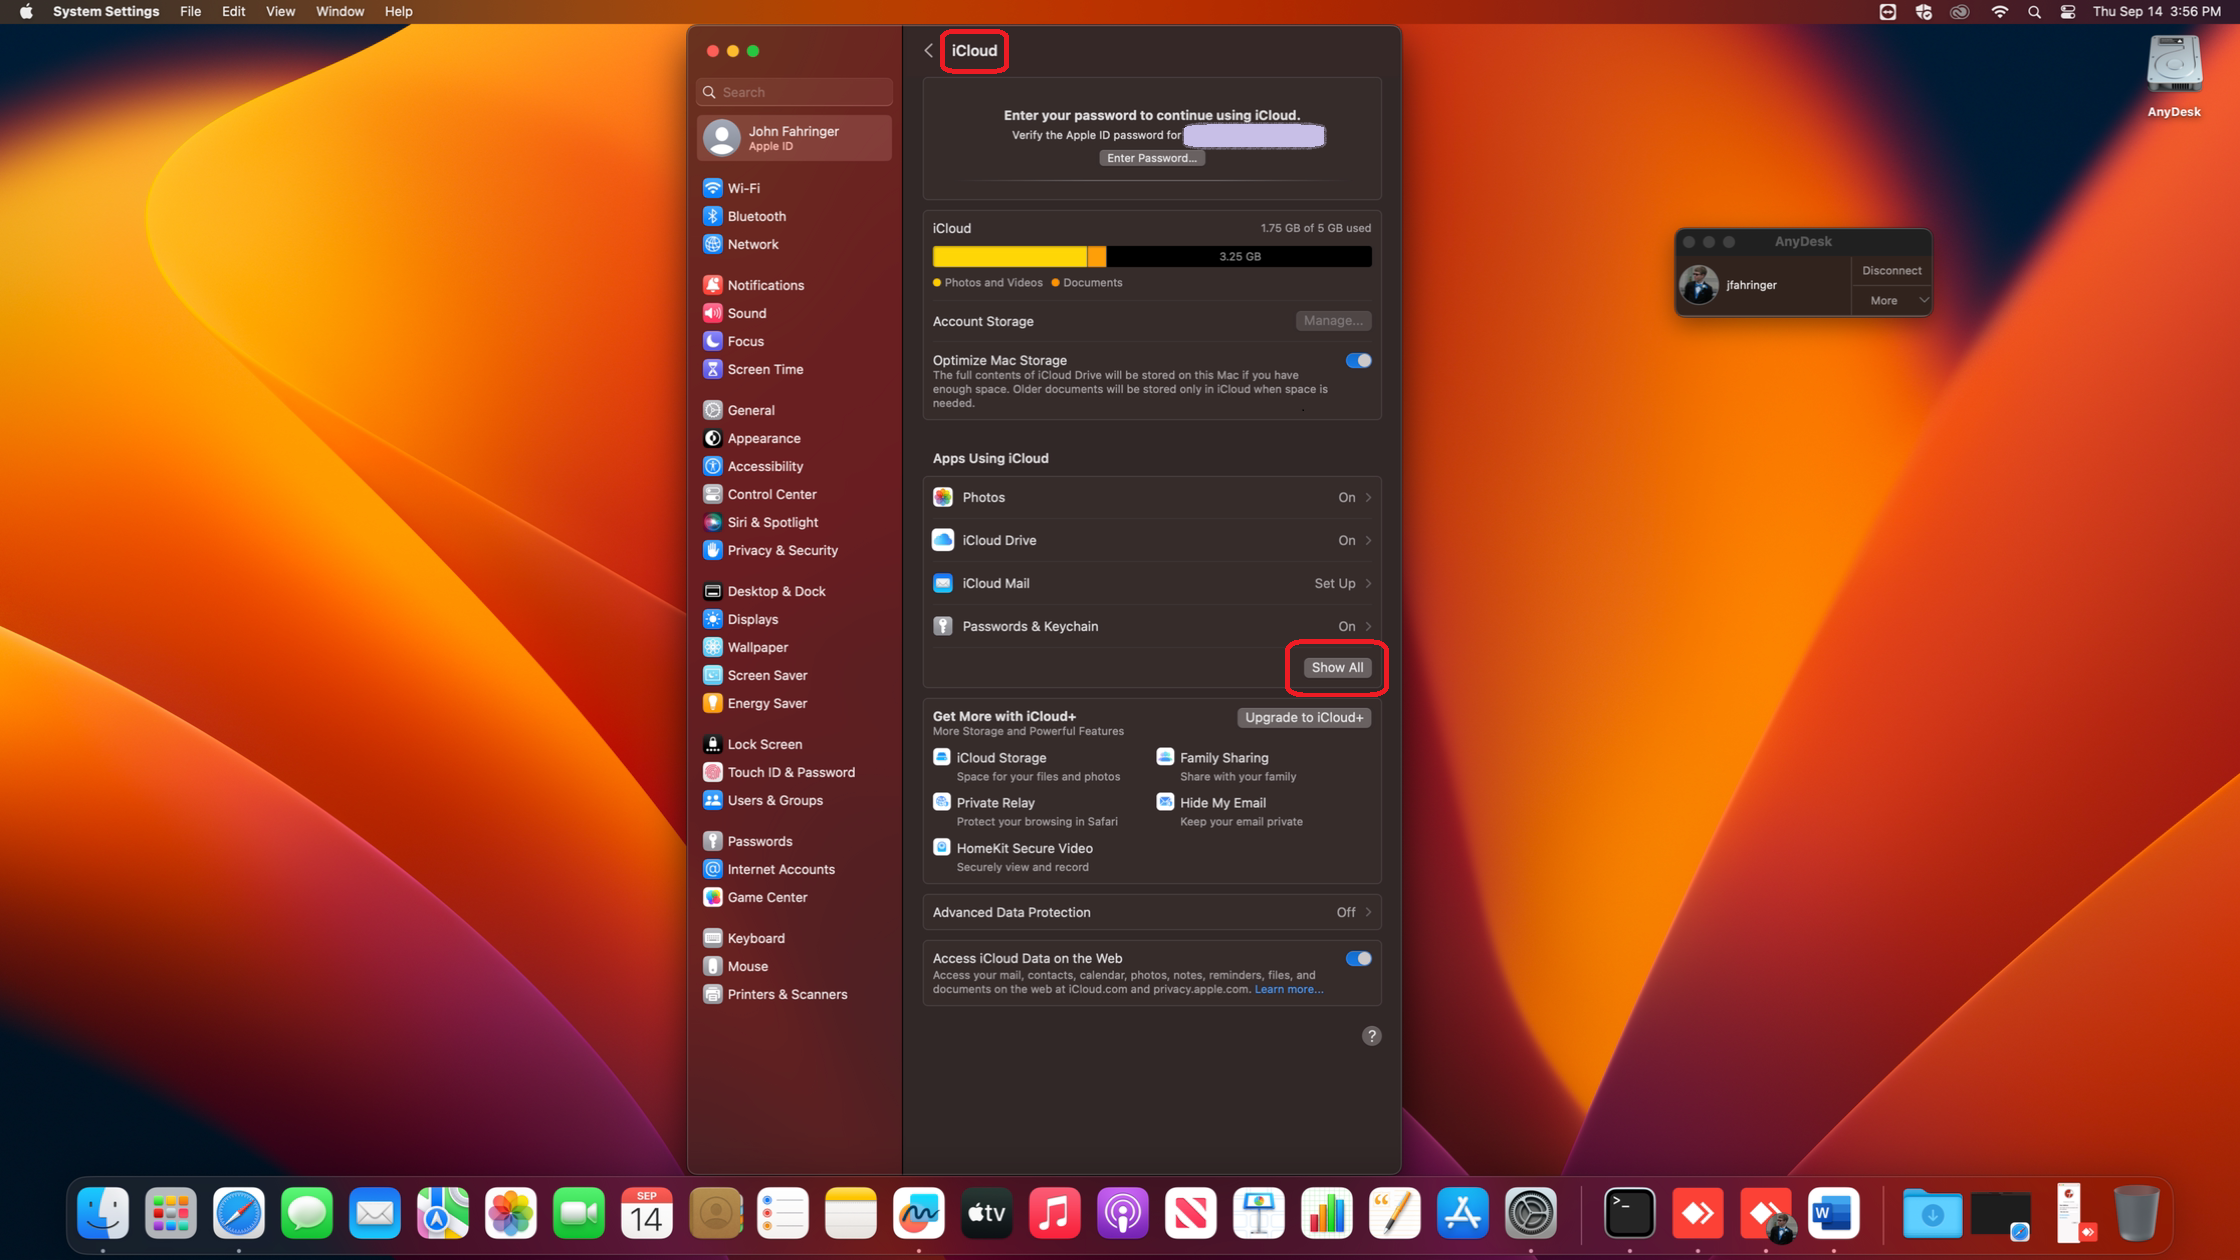The image size is (2240, 1260).
Task: Click Show All button for iCloud apps
Action: (x=1334, y=668)
